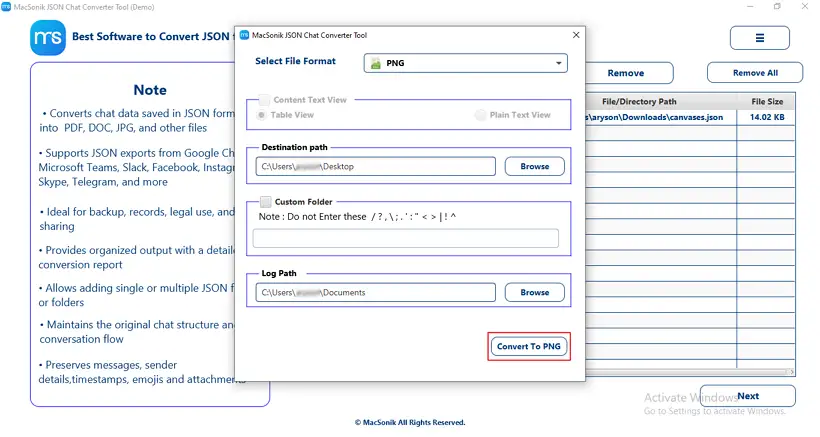Close the JSON Chat Converter dialog
Image resolution: width=820 pixels, height=437 pixels.
(x=576, y=35)
